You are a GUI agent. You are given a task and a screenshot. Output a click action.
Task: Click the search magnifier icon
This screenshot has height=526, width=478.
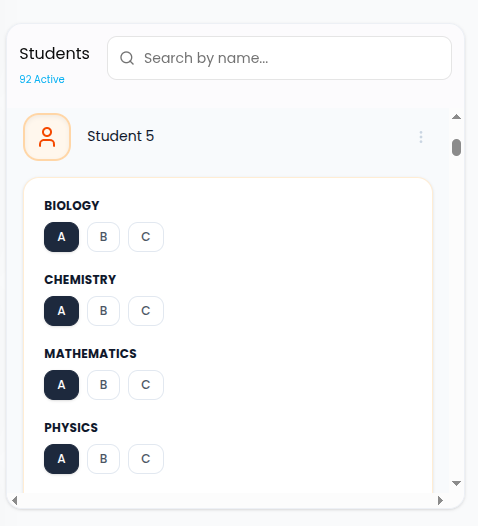[127, 58]
